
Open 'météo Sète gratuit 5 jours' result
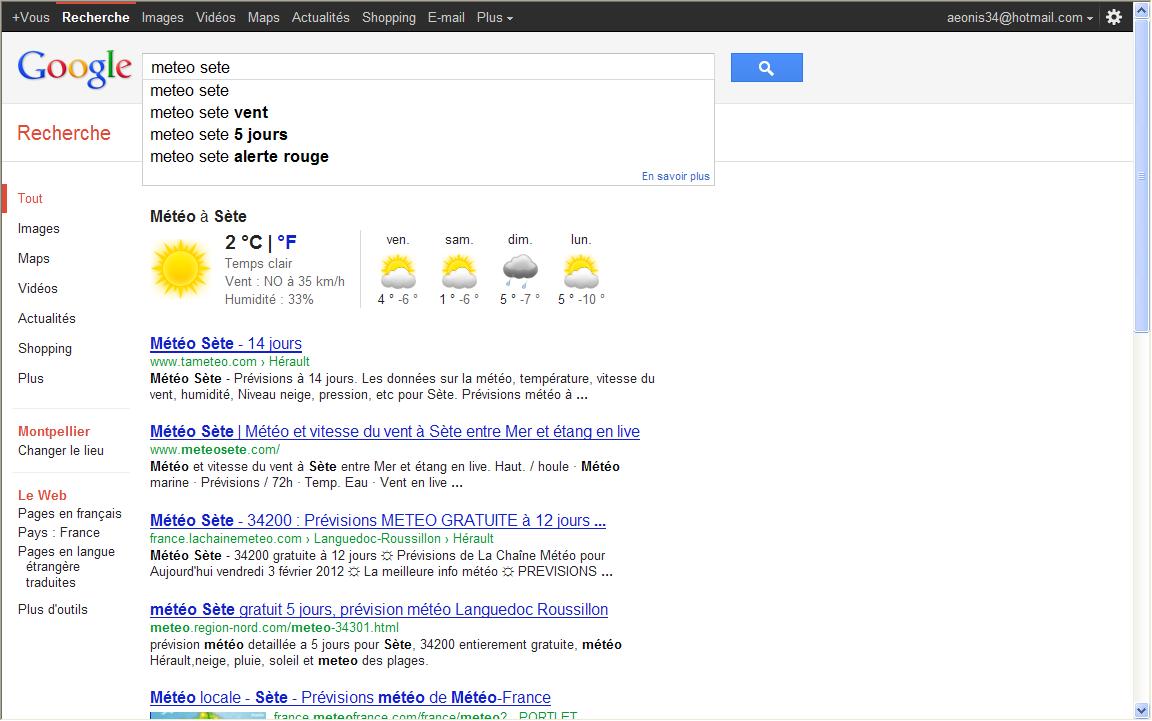(379, 609)
